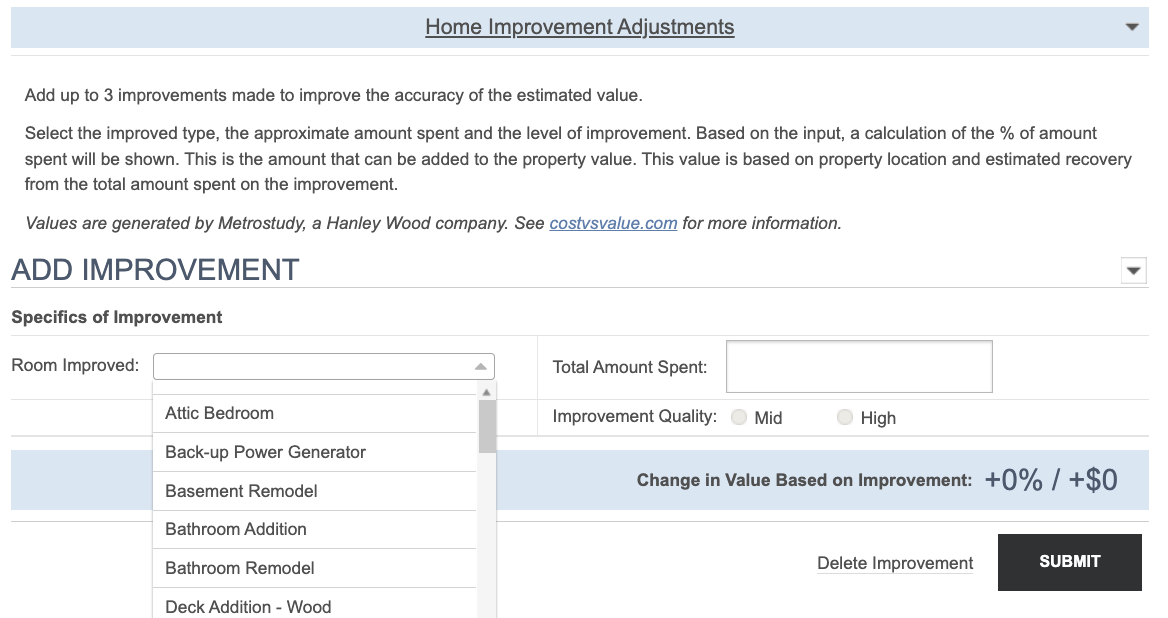Click the Total Amount Spent field

(x=858, y=366)
